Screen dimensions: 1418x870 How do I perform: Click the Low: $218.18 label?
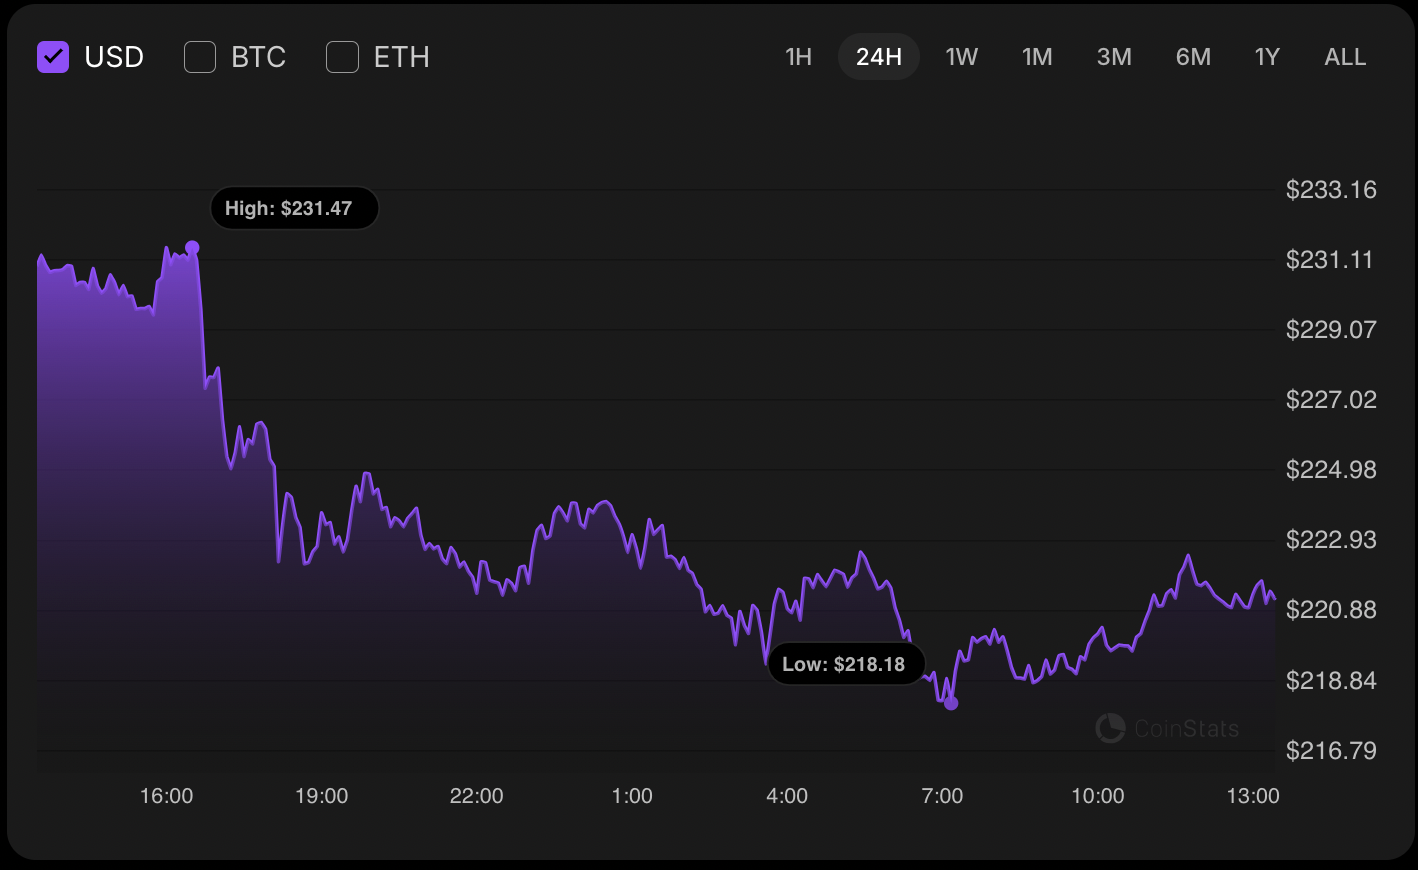[846, 664]
